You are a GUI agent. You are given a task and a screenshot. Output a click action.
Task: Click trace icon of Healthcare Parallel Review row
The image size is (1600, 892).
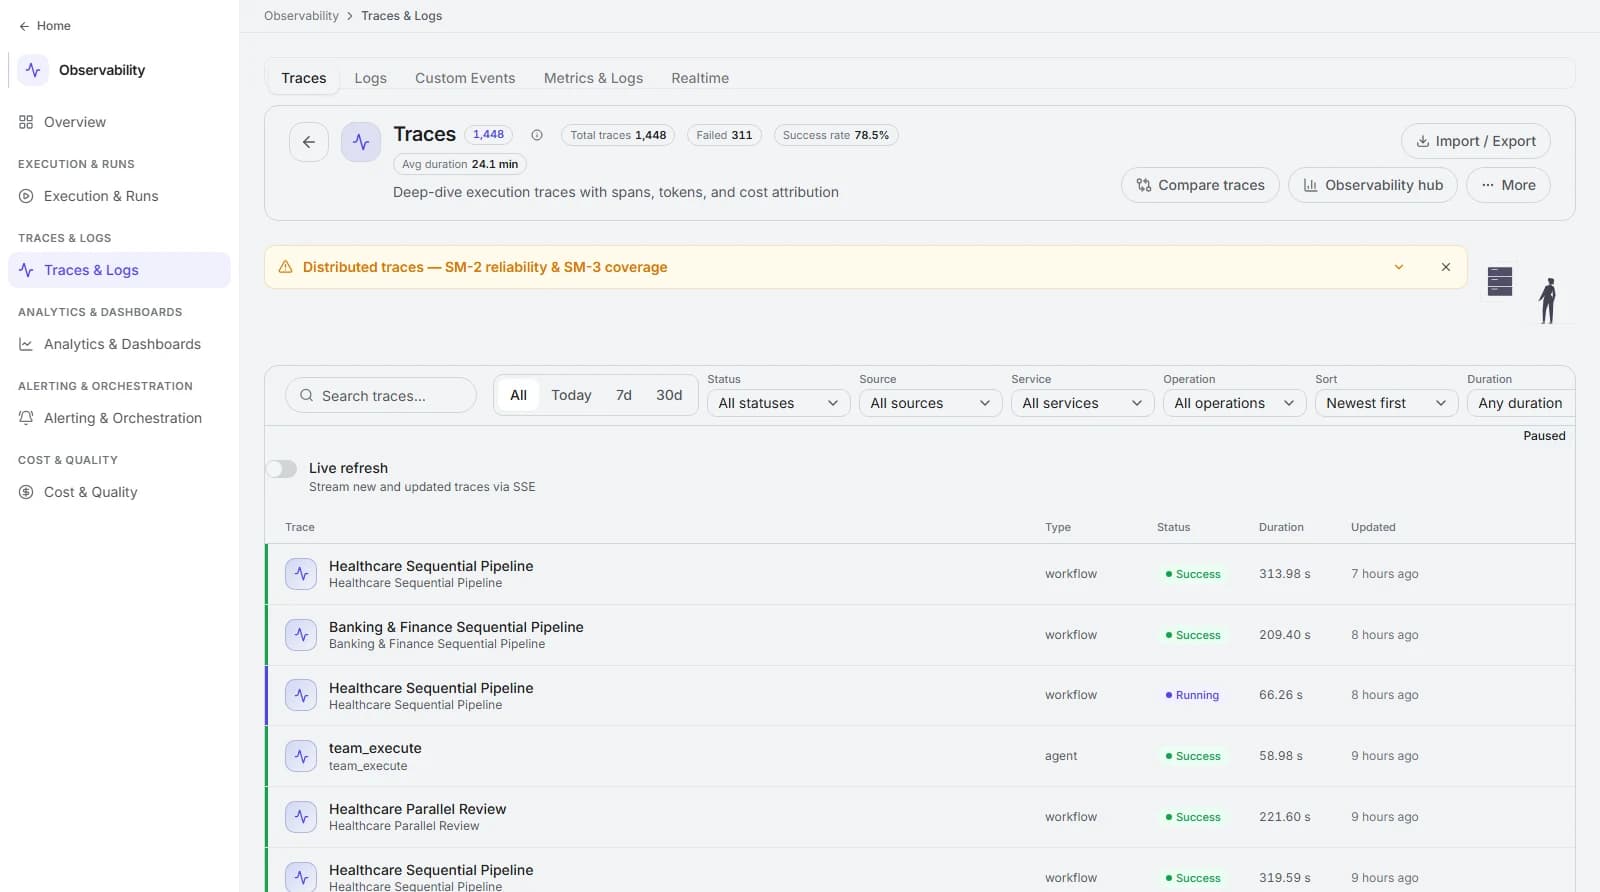click(301, 817)
